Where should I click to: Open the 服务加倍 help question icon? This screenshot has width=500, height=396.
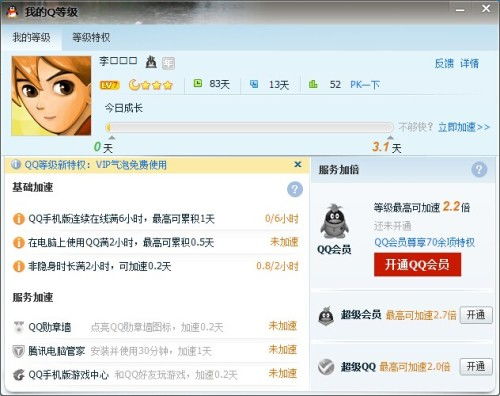point(479,170)
